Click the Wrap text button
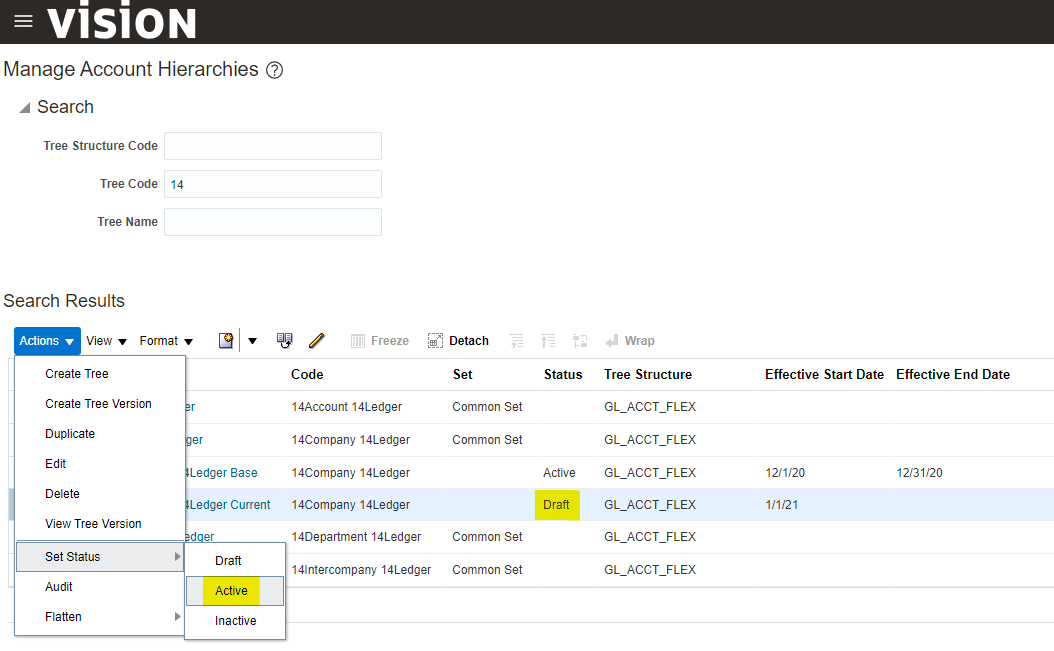This screenshot has height=651, width=1054. [630, 341]
